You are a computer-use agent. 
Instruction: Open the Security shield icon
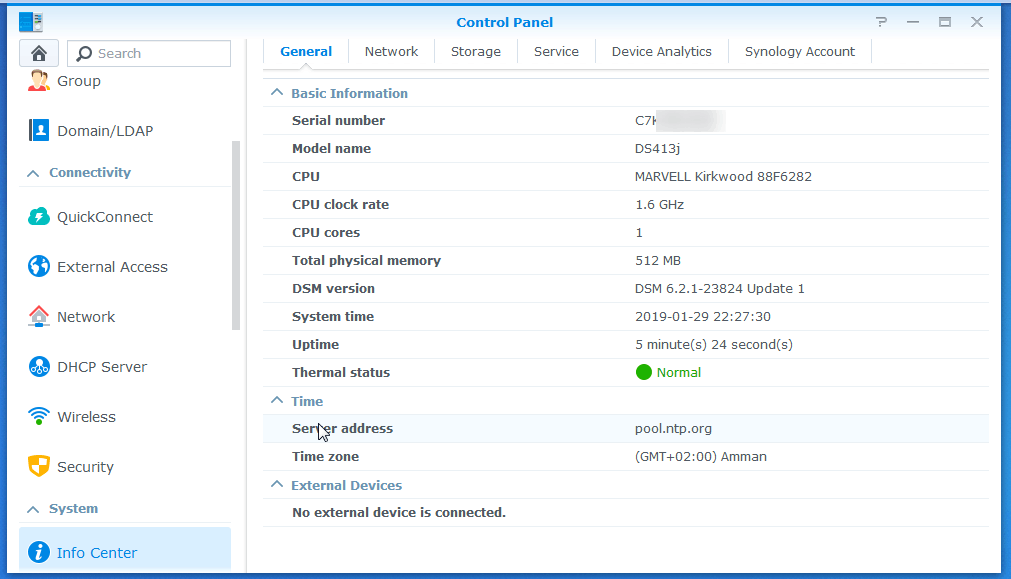click(39, 467)
